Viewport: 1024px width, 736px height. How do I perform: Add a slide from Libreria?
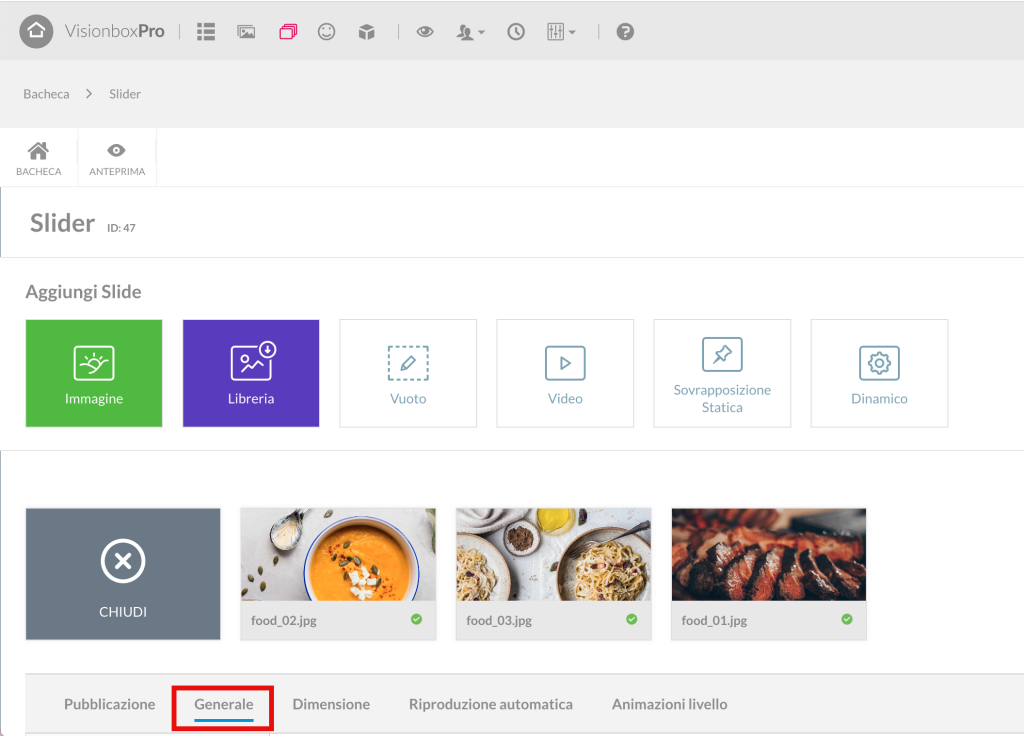point(251,374)
